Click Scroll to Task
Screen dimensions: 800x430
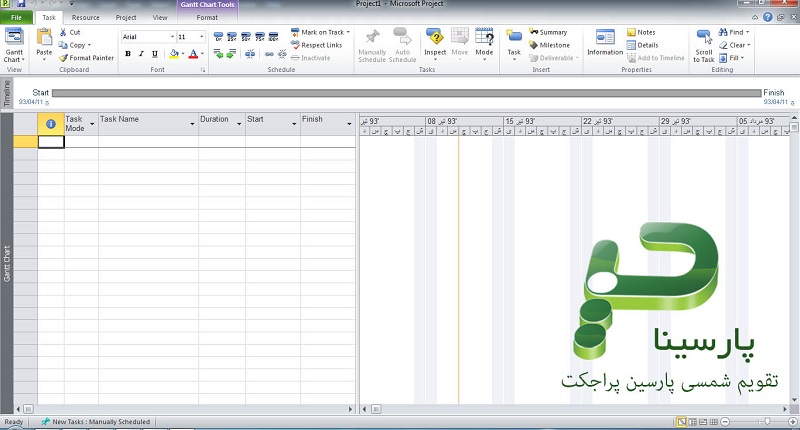[704, 45]
